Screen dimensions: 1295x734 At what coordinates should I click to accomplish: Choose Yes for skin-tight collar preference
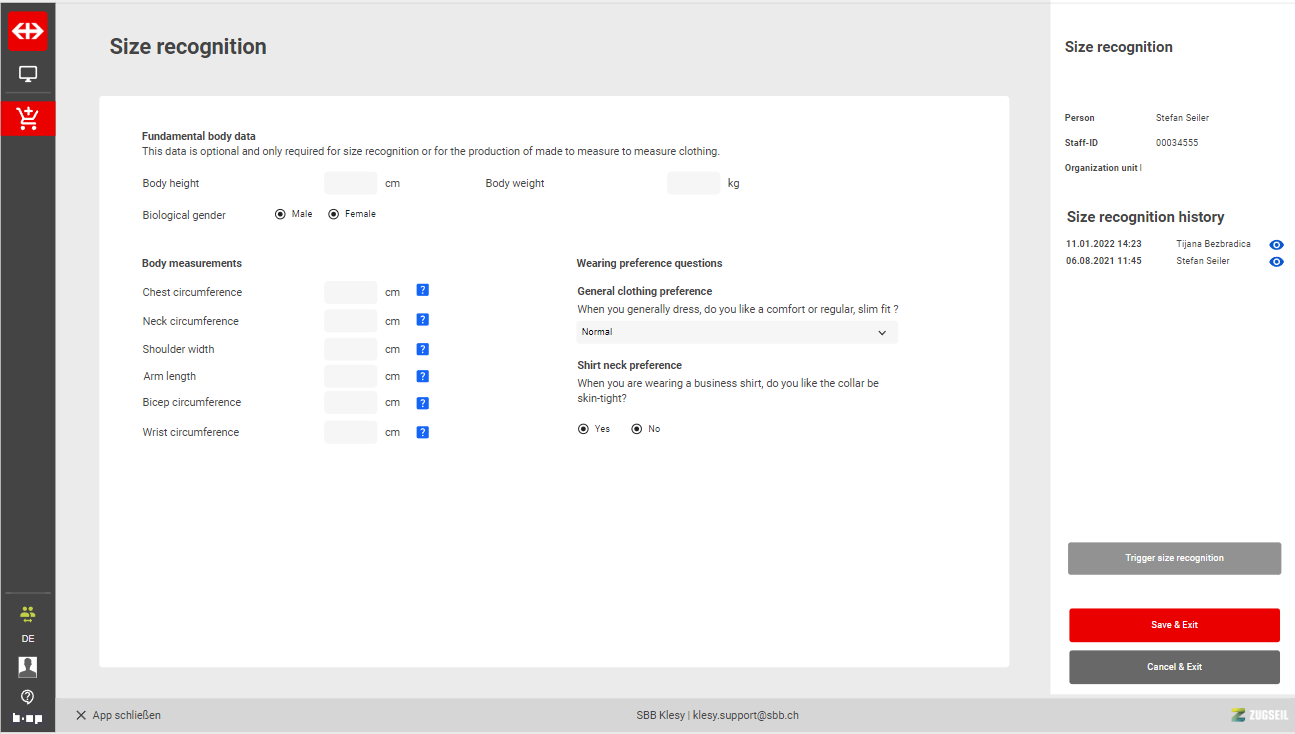(584, 429)
